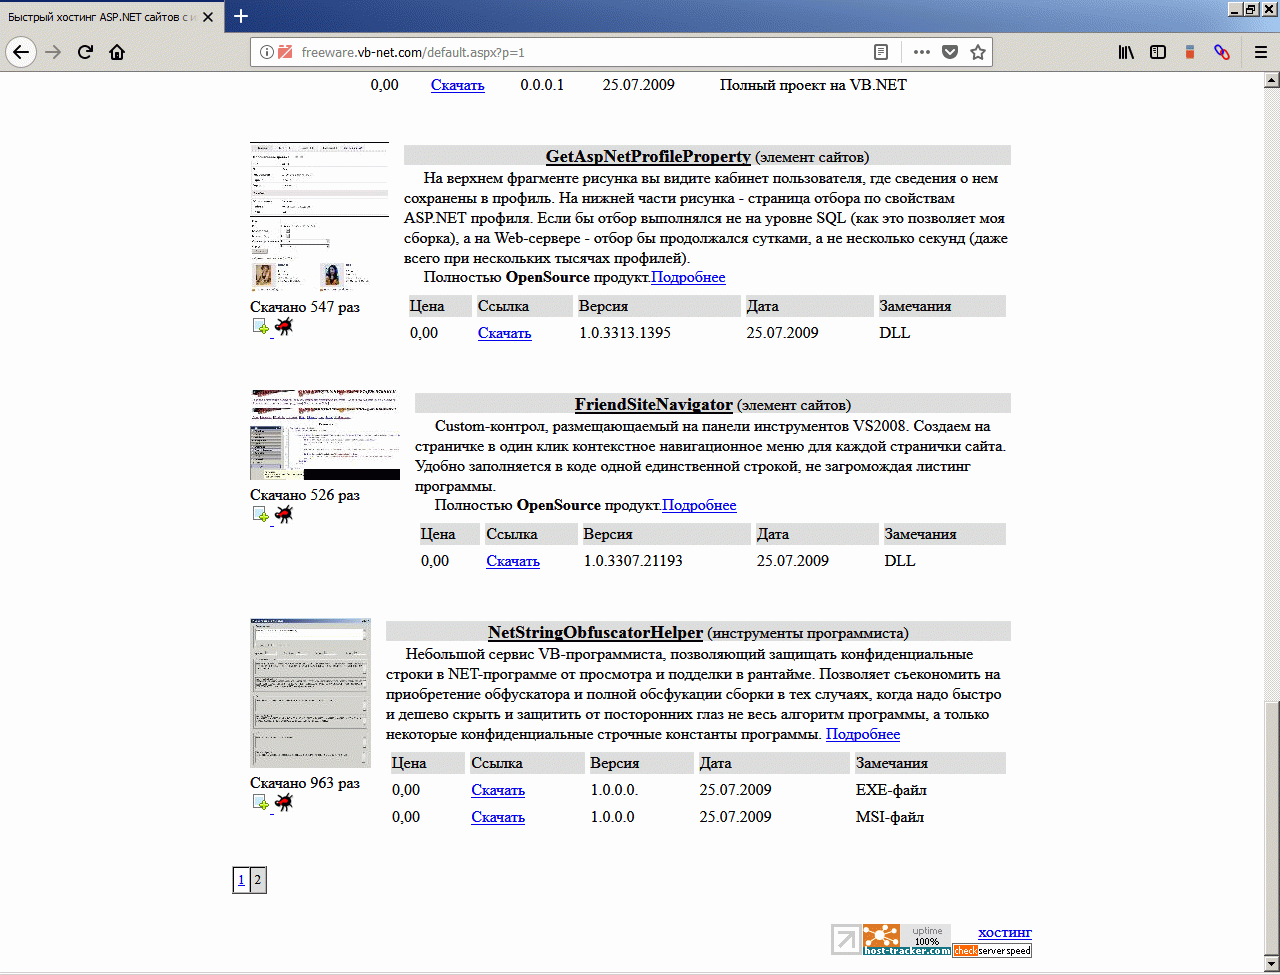This screenshot has width=1280, height=975.
Task: Open the GetAspNetProfileProperty title link
Action: (648, 156)
